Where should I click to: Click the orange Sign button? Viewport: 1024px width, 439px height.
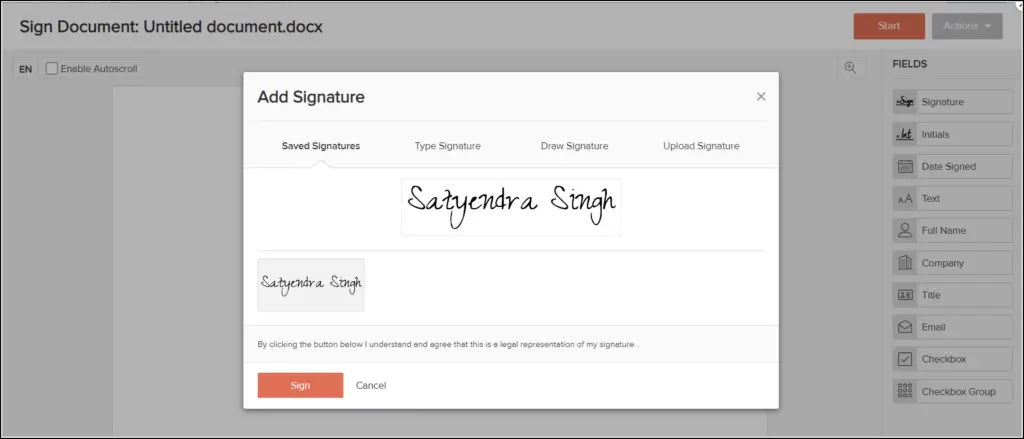point(300,385)
